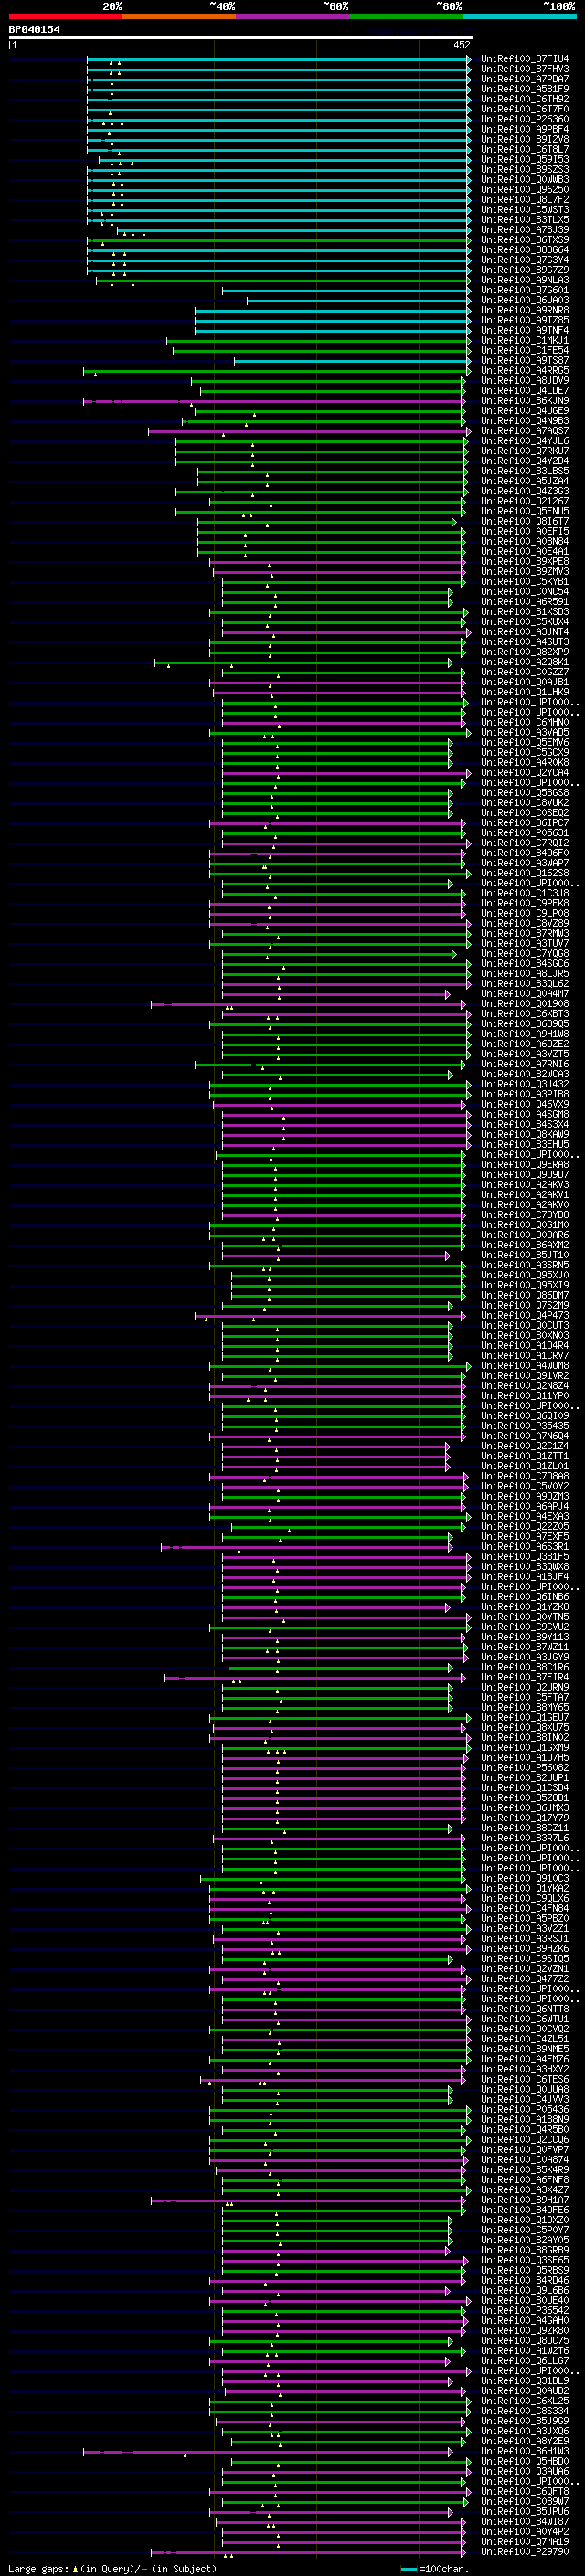
Task: Select label UniRef100_C7RQI2
Action: pos(524,843)
